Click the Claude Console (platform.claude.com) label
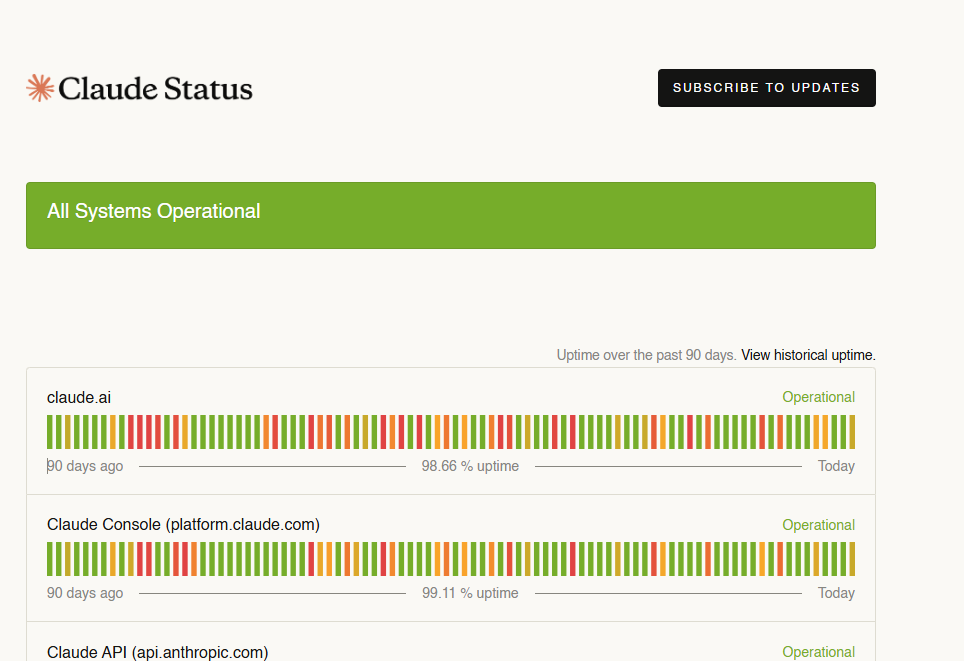Image resolution: width=964 pixels, height=661 pixels. tap(183, 524)
